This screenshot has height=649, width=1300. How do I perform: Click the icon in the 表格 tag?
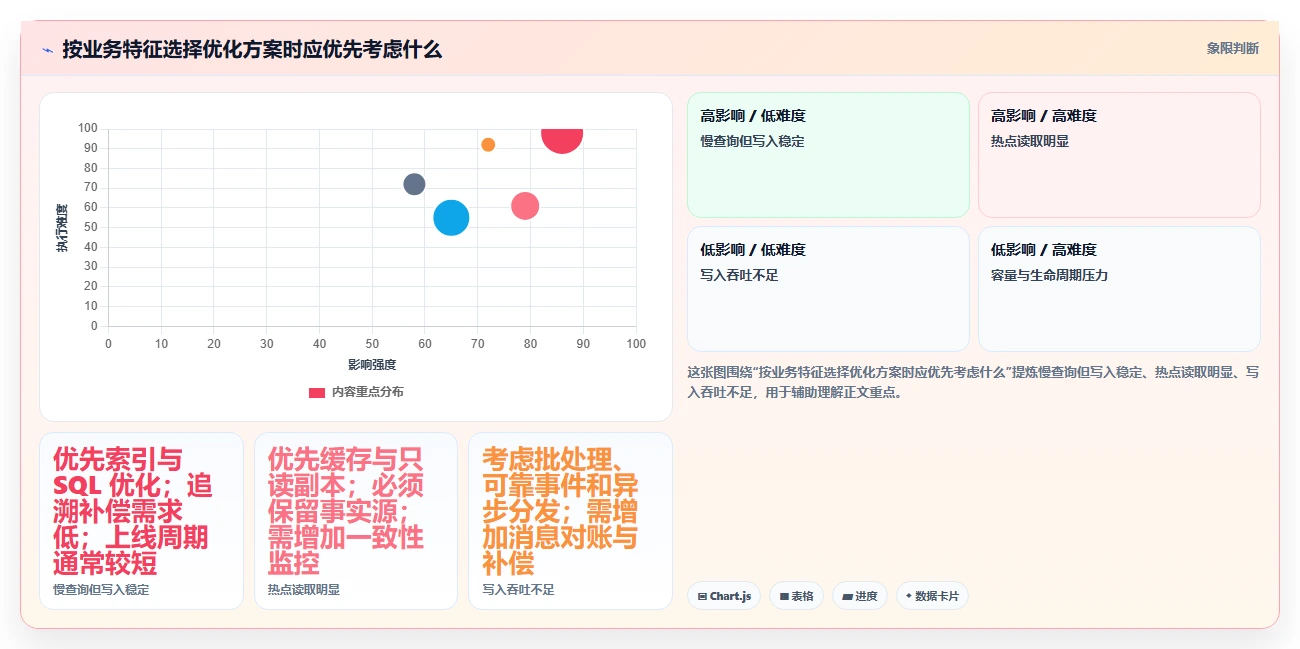[784, 596]
